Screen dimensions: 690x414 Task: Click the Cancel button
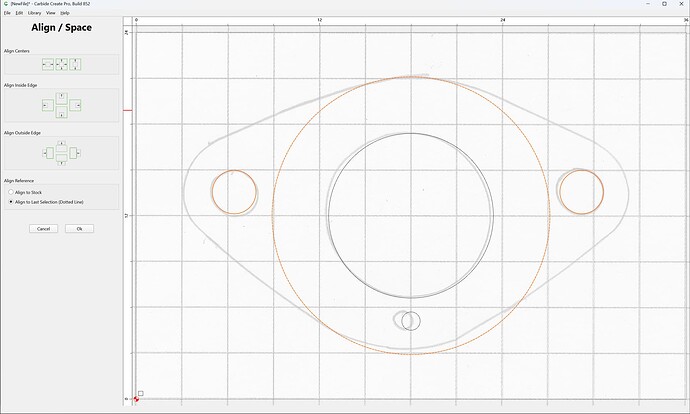pos(43,229)
